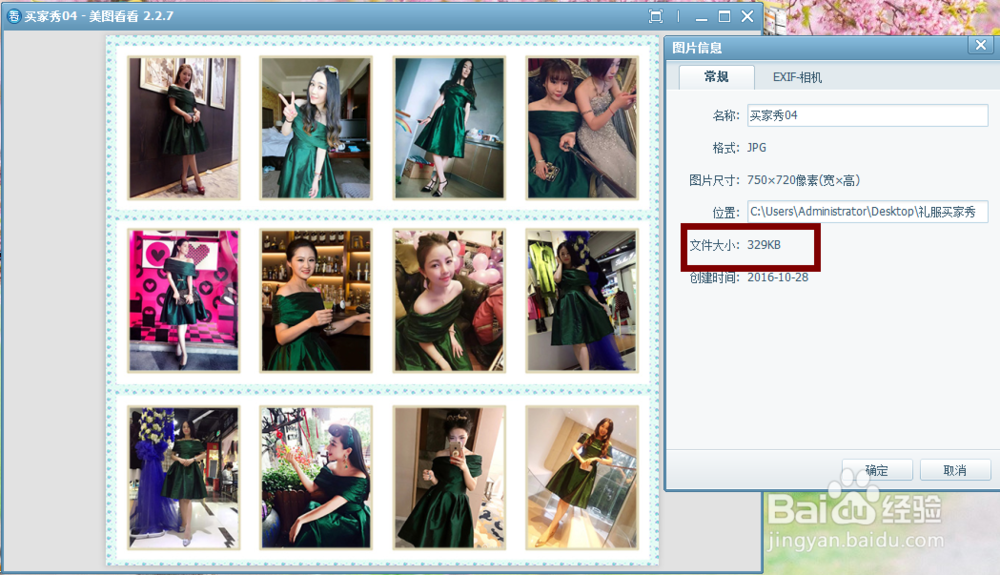Click photo of woman holding drink at bar

(316, 300)
